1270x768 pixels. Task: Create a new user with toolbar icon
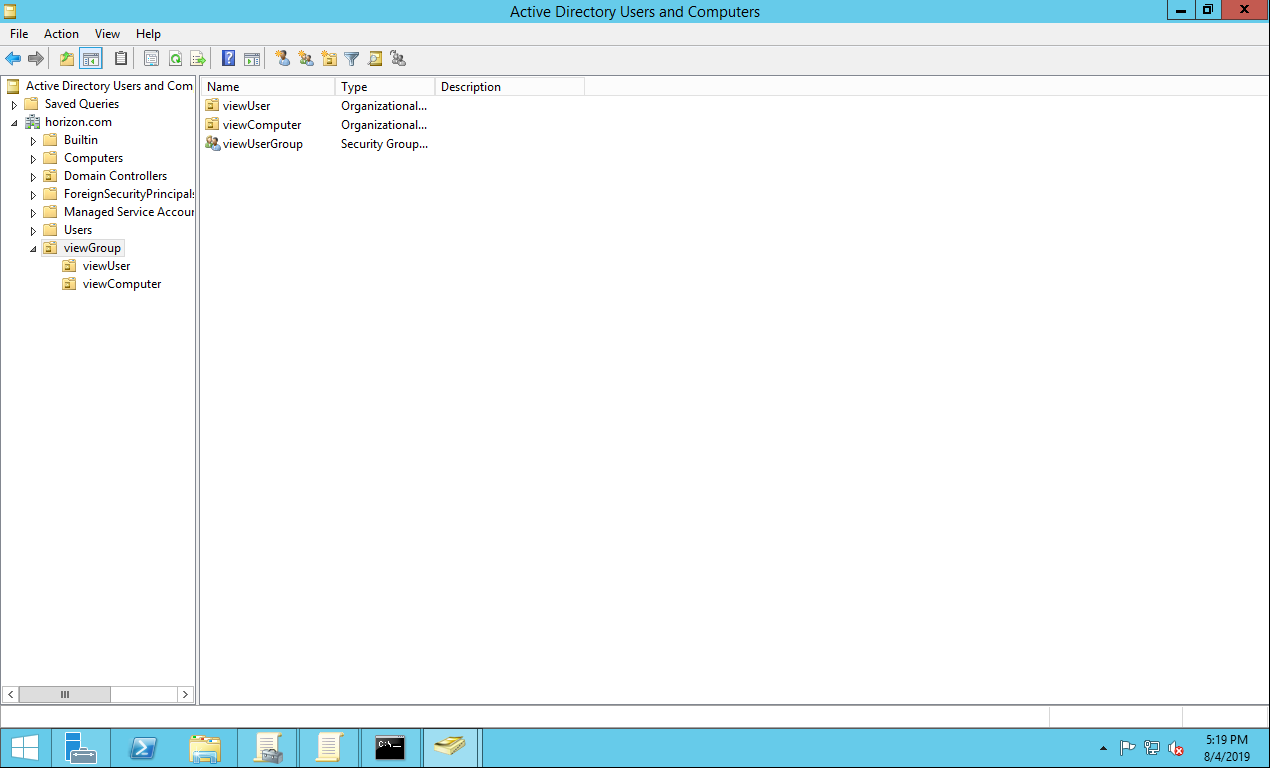[283, 59]
